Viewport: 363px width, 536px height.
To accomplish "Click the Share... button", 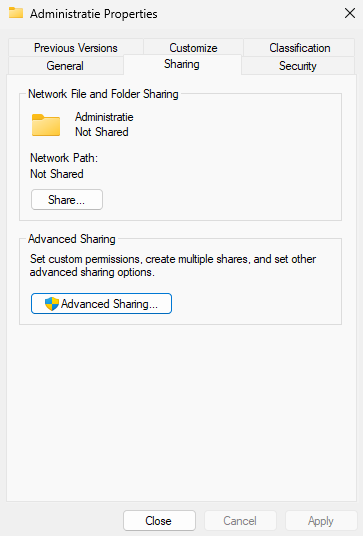I will pyautogui.click(x=67, y=200).
